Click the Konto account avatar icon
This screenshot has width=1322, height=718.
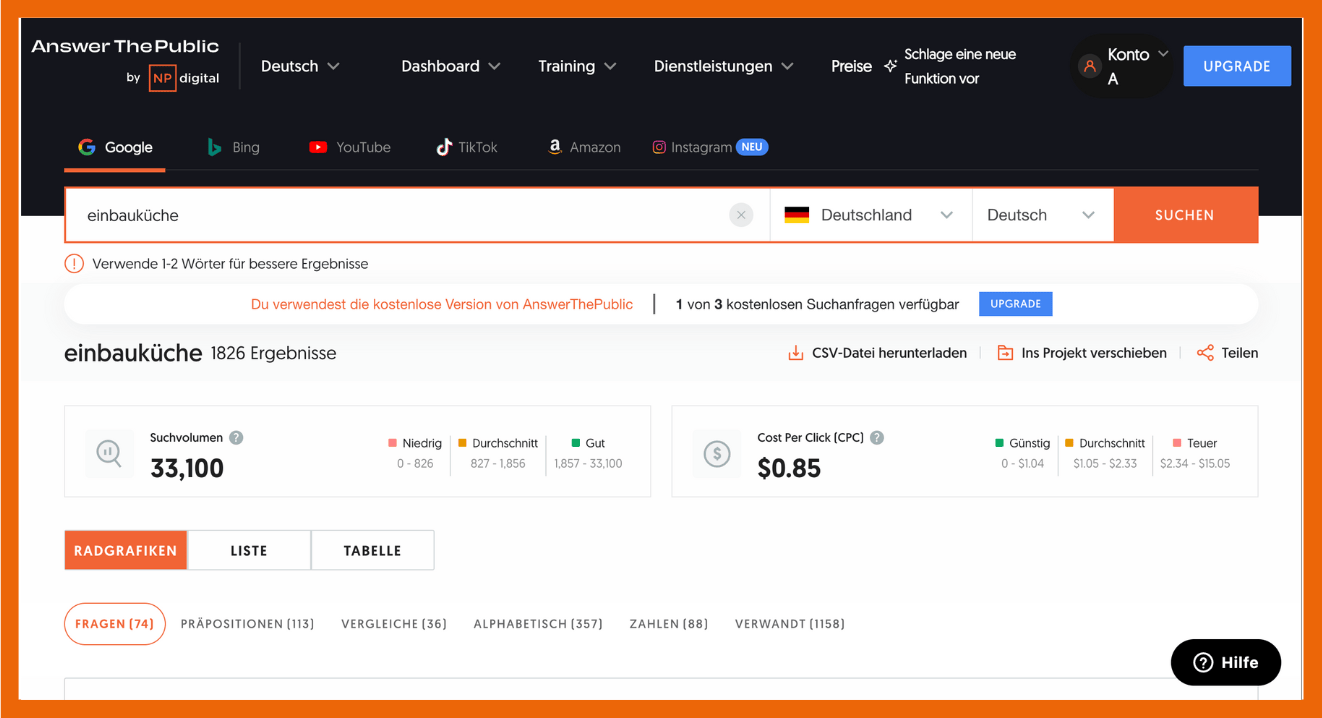coord(1089,66)
